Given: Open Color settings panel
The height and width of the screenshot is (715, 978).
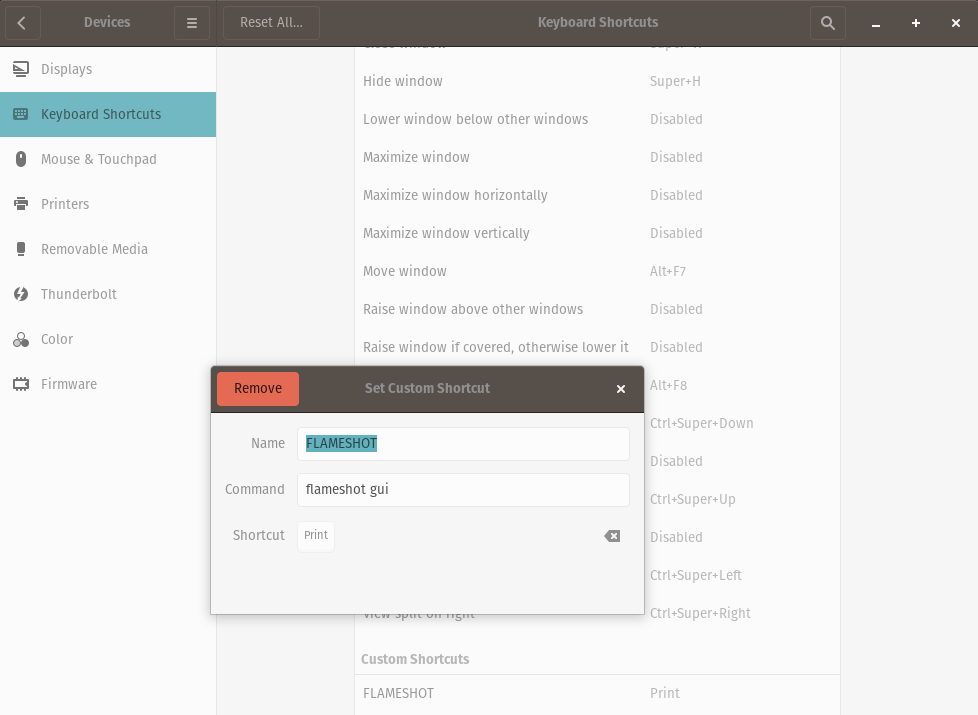Looking at the screenshot, I should click(x=108, y=339).
